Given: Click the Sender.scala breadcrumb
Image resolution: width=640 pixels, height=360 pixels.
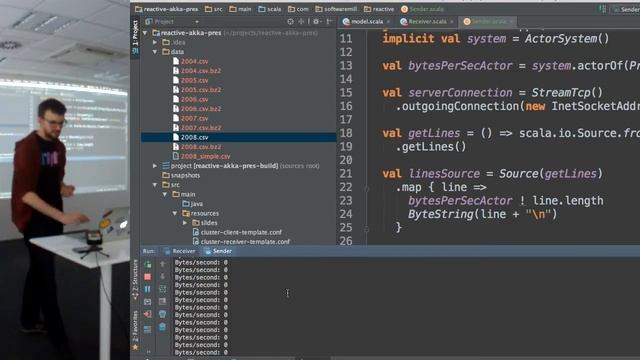Looking at the screenshot, I should (422, 9).
